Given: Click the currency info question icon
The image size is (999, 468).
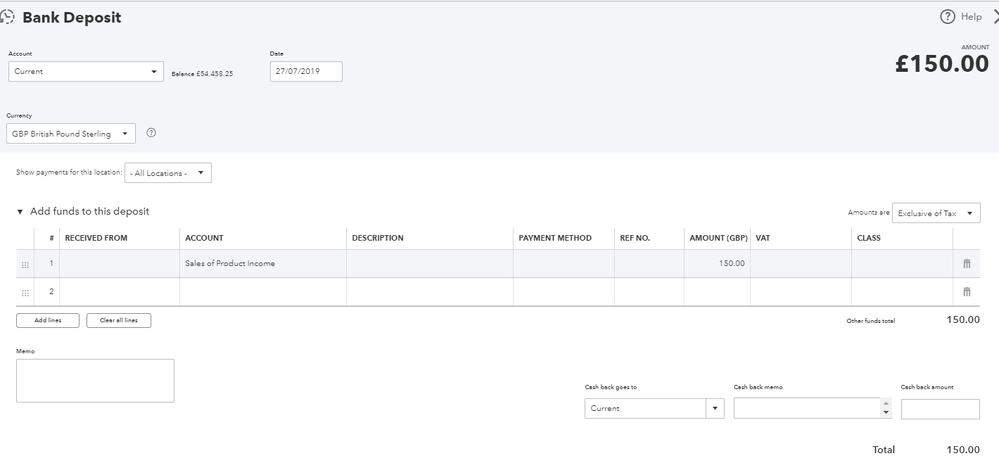Looking at the screenshot, I should pos(151,133).
